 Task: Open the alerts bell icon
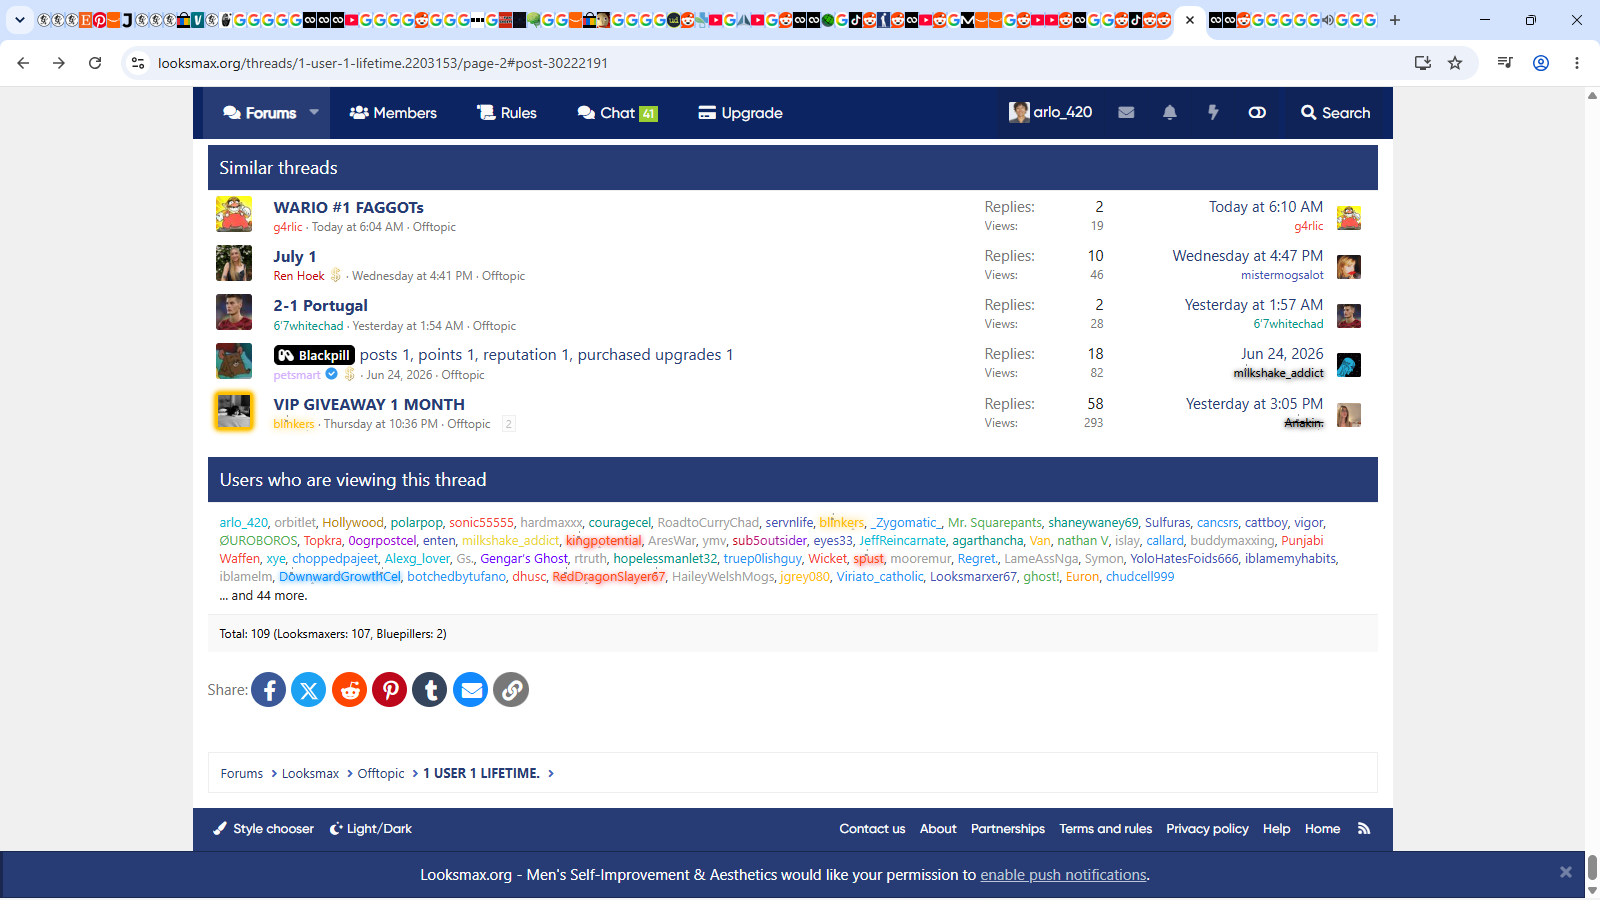click(1170, 113)
